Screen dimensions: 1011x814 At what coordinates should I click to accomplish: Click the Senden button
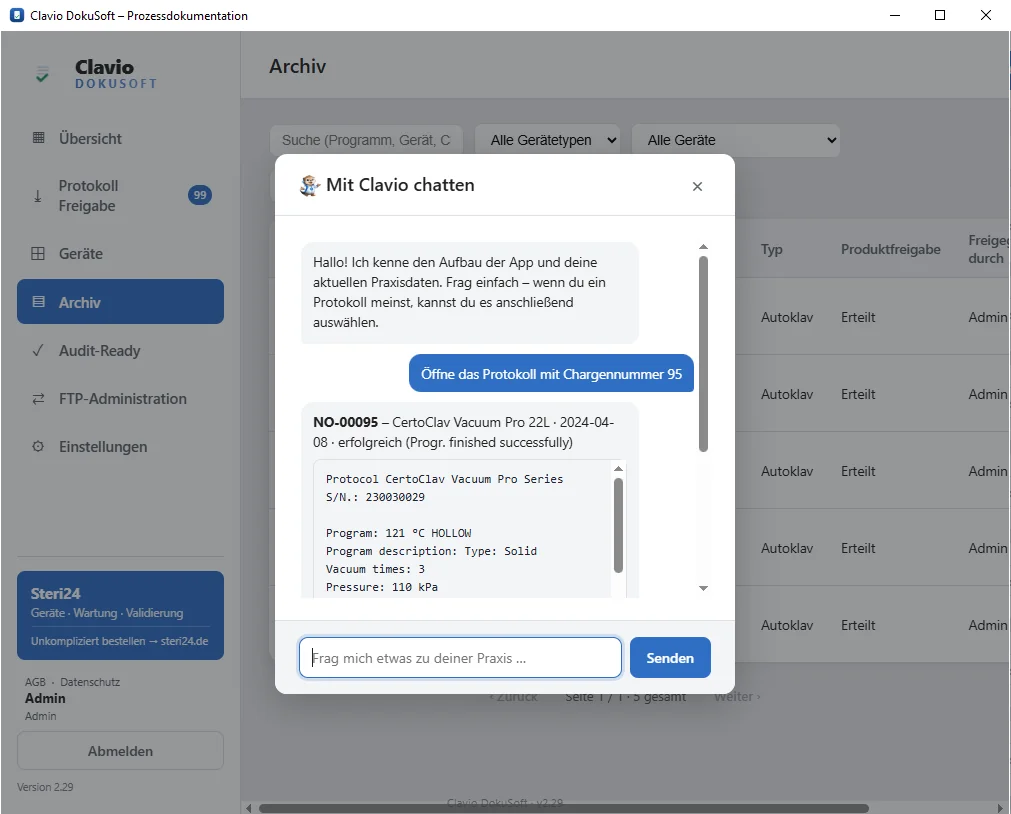(x=670, y=657)
